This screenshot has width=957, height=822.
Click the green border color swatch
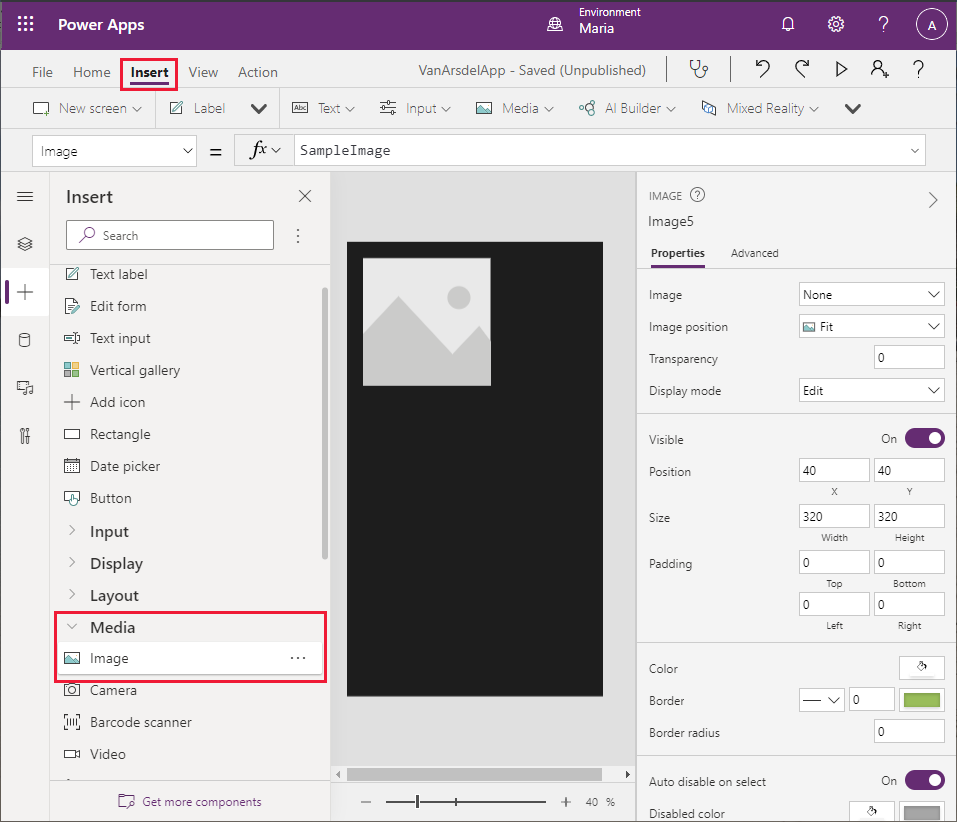pyautogui.click(x=921, y=701)
